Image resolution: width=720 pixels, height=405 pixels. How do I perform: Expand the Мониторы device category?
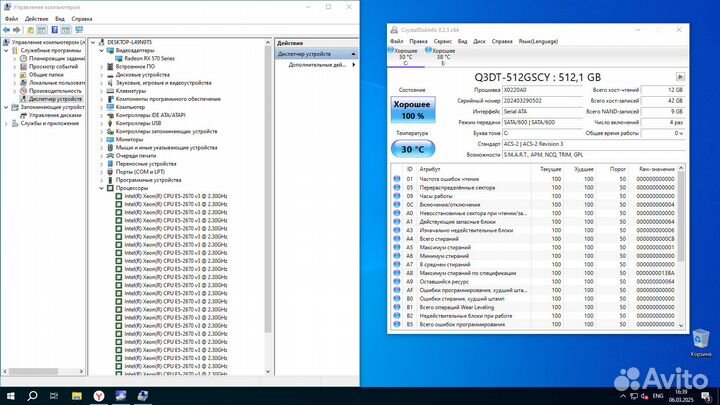point(109,139)
